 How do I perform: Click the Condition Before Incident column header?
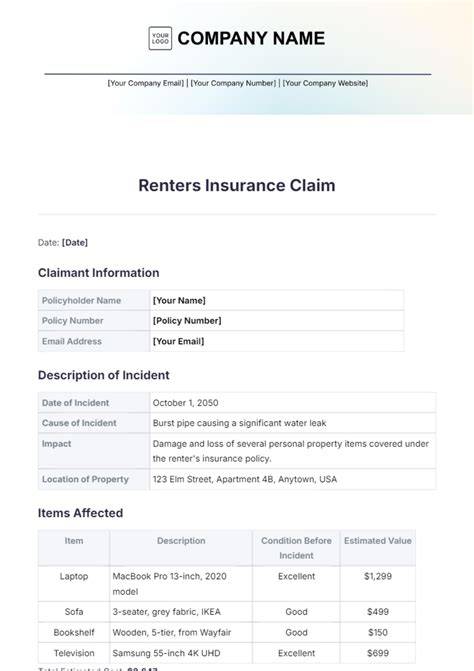click(x=296, y=548)
